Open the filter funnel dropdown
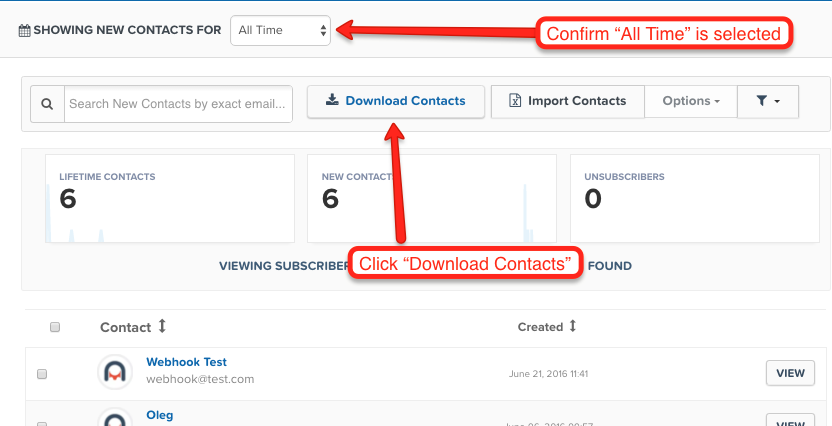 coord(768,101)
